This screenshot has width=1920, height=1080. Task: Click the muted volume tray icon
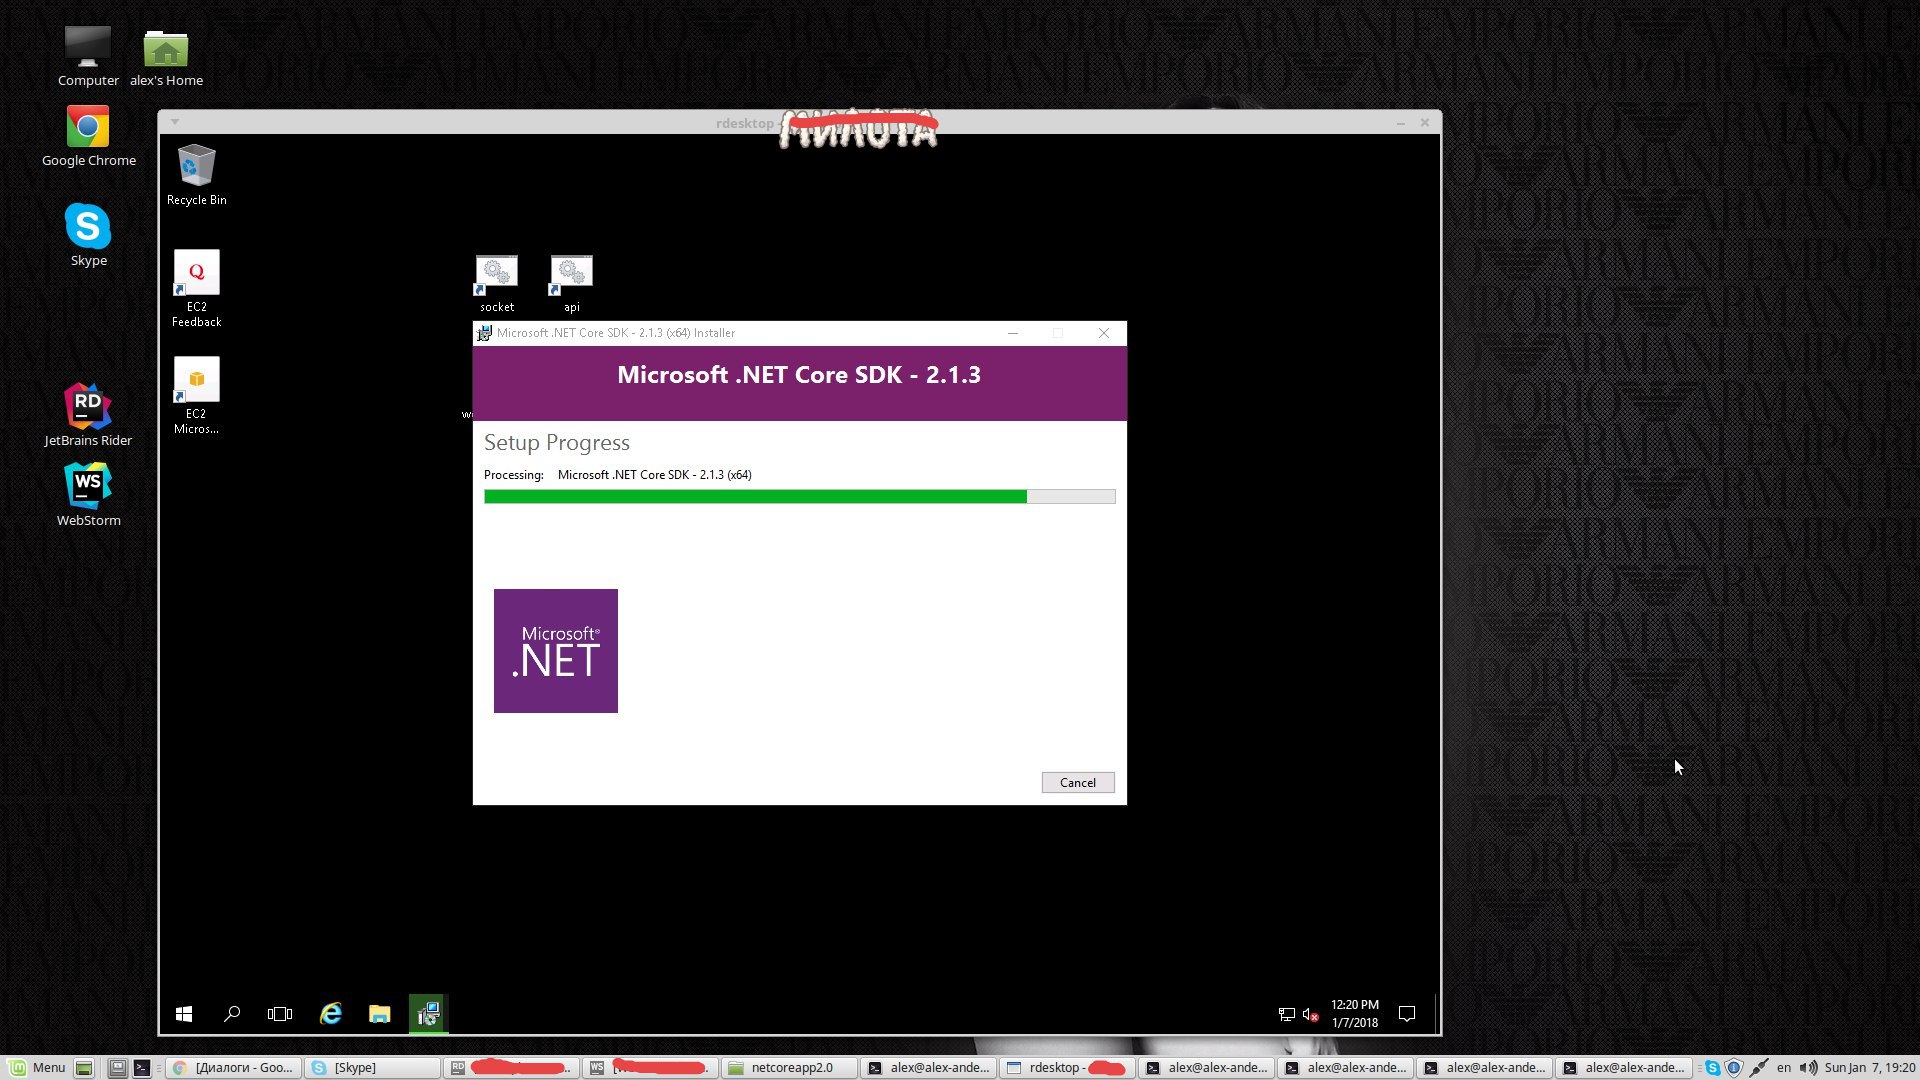[1310, 1014]
